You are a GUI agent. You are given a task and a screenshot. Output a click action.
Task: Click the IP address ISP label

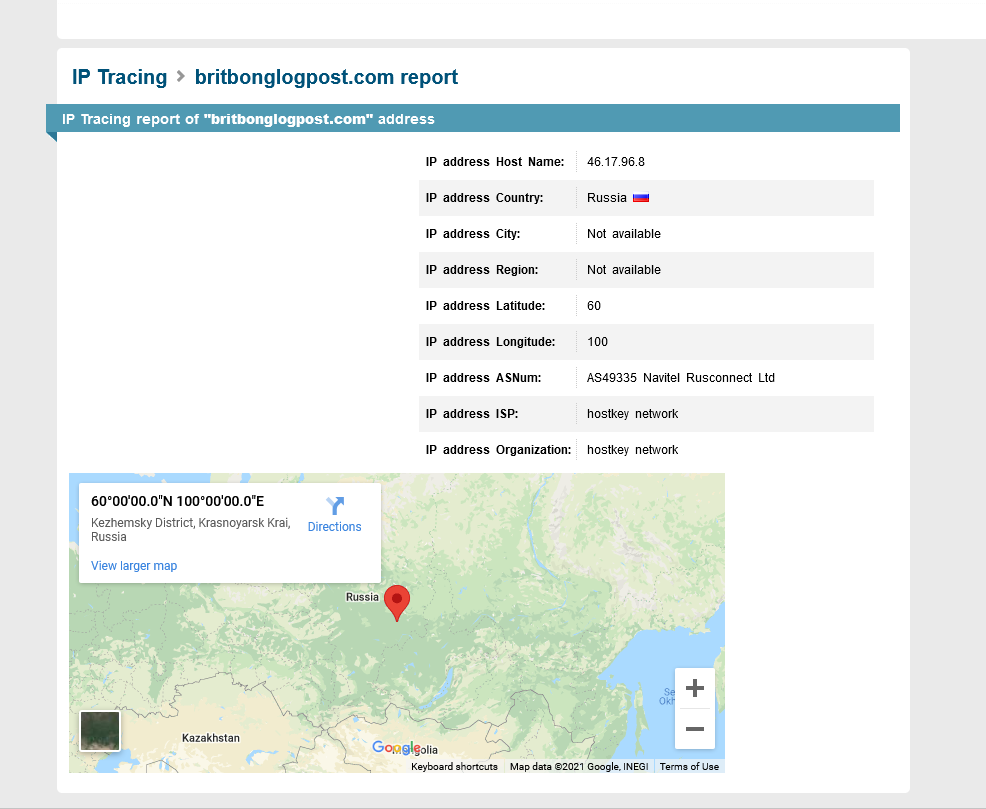click(x=472, y=414)
